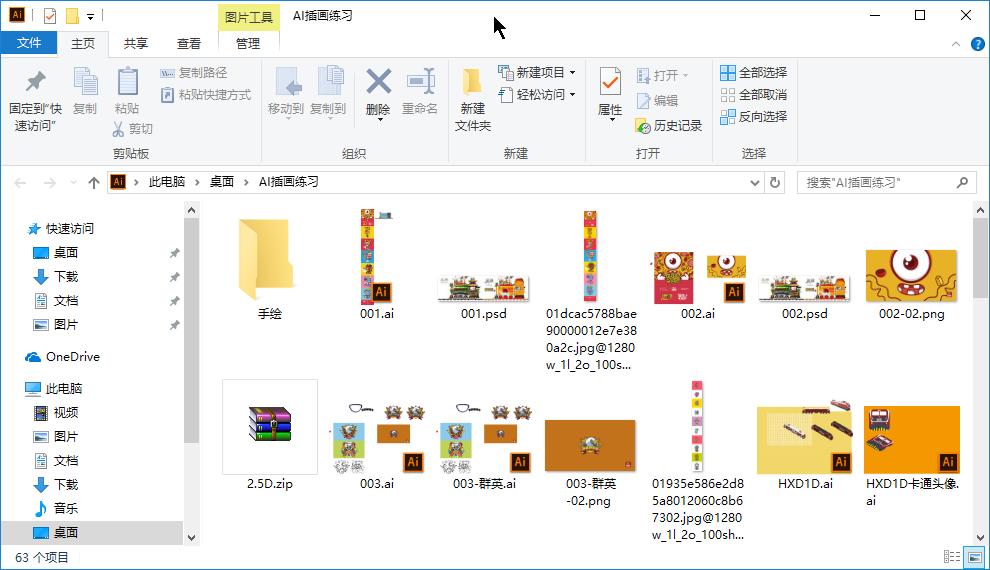Screen dimensions: 990x570
Task: Click the Pin to Quick access icon
Action: click(x=35, y=82)
